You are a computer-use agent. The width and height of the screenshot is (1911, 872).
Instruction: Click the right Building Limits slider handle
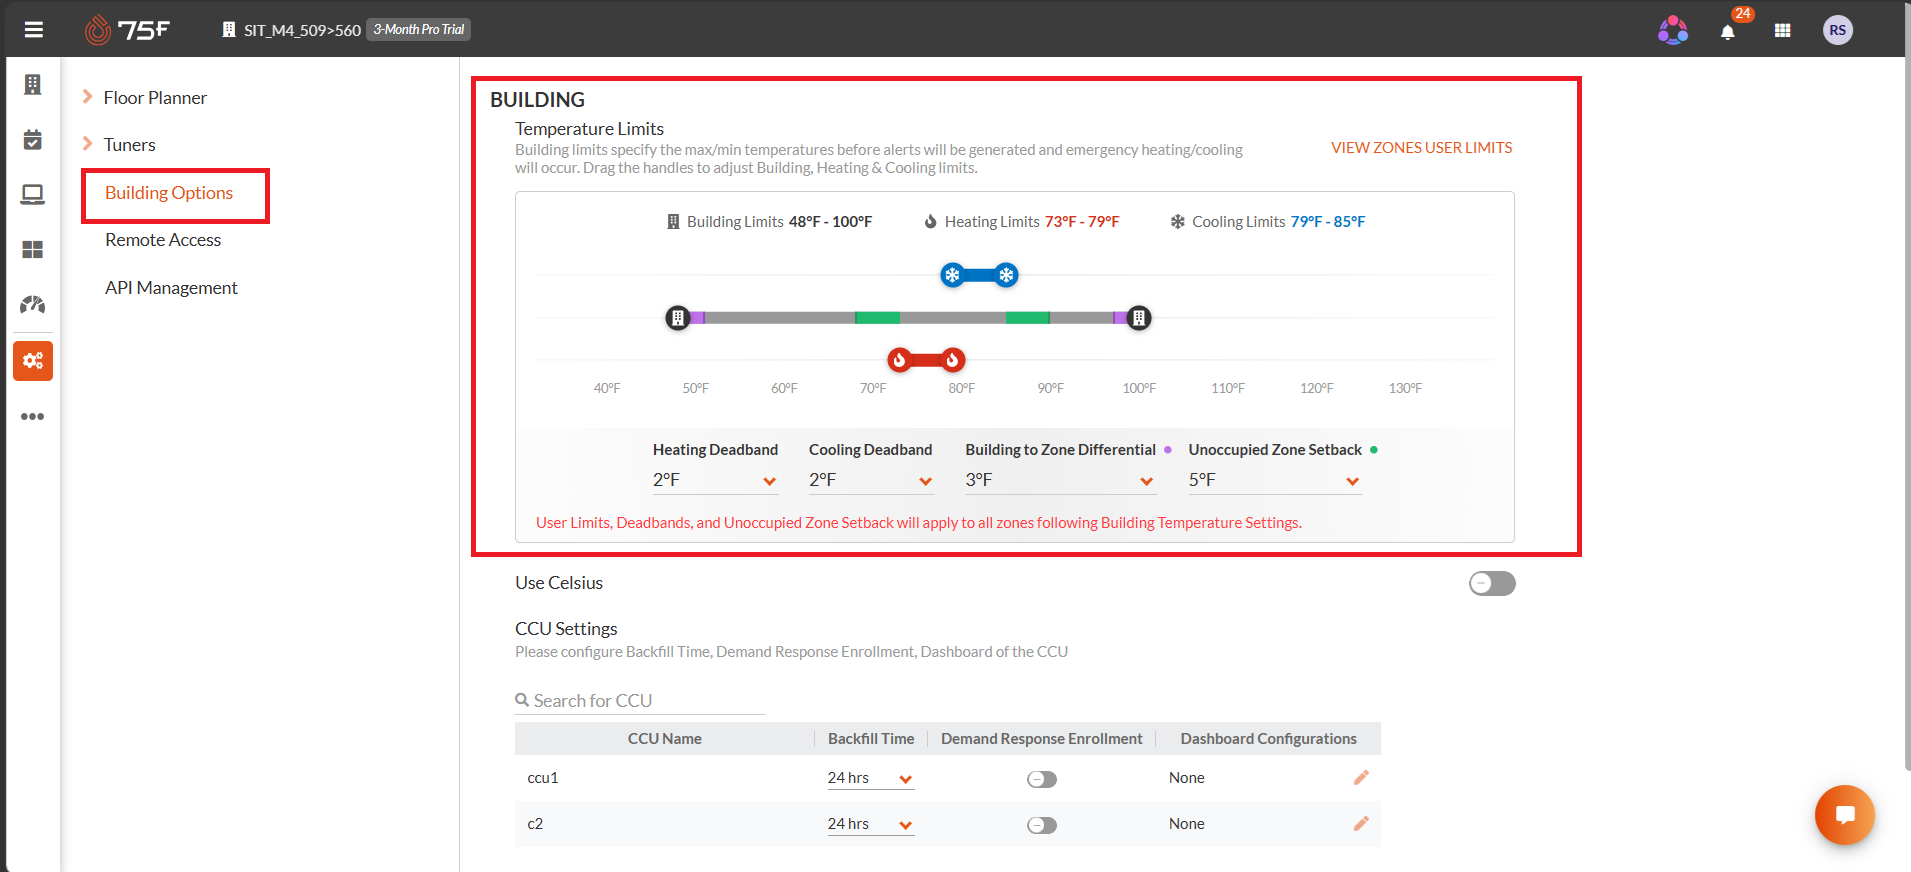(x=1138, y=318)
